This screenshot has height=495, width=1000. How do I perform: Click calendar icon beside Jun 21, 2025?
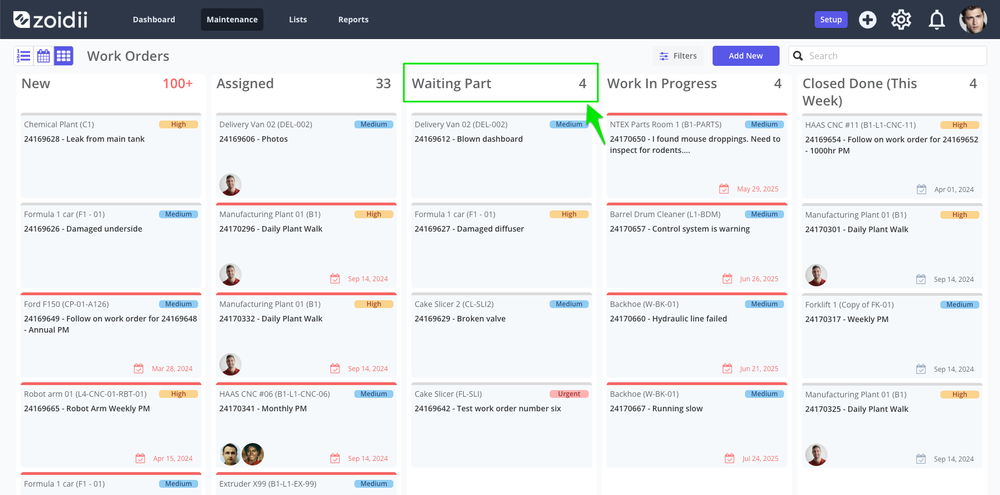click(727, 369)
